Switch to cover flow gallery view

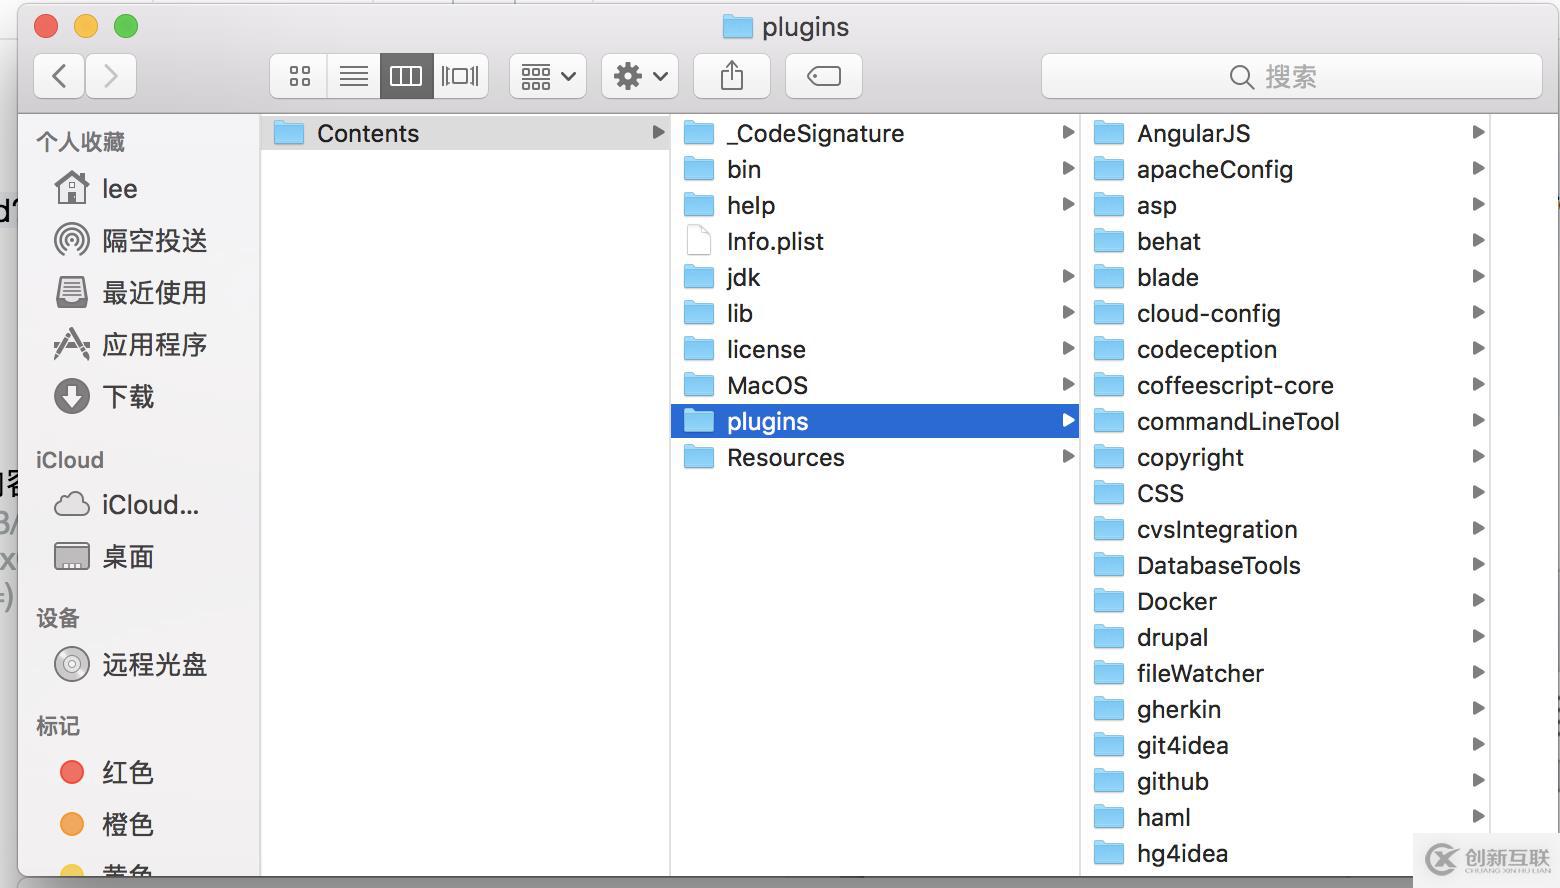click(460, 76)
